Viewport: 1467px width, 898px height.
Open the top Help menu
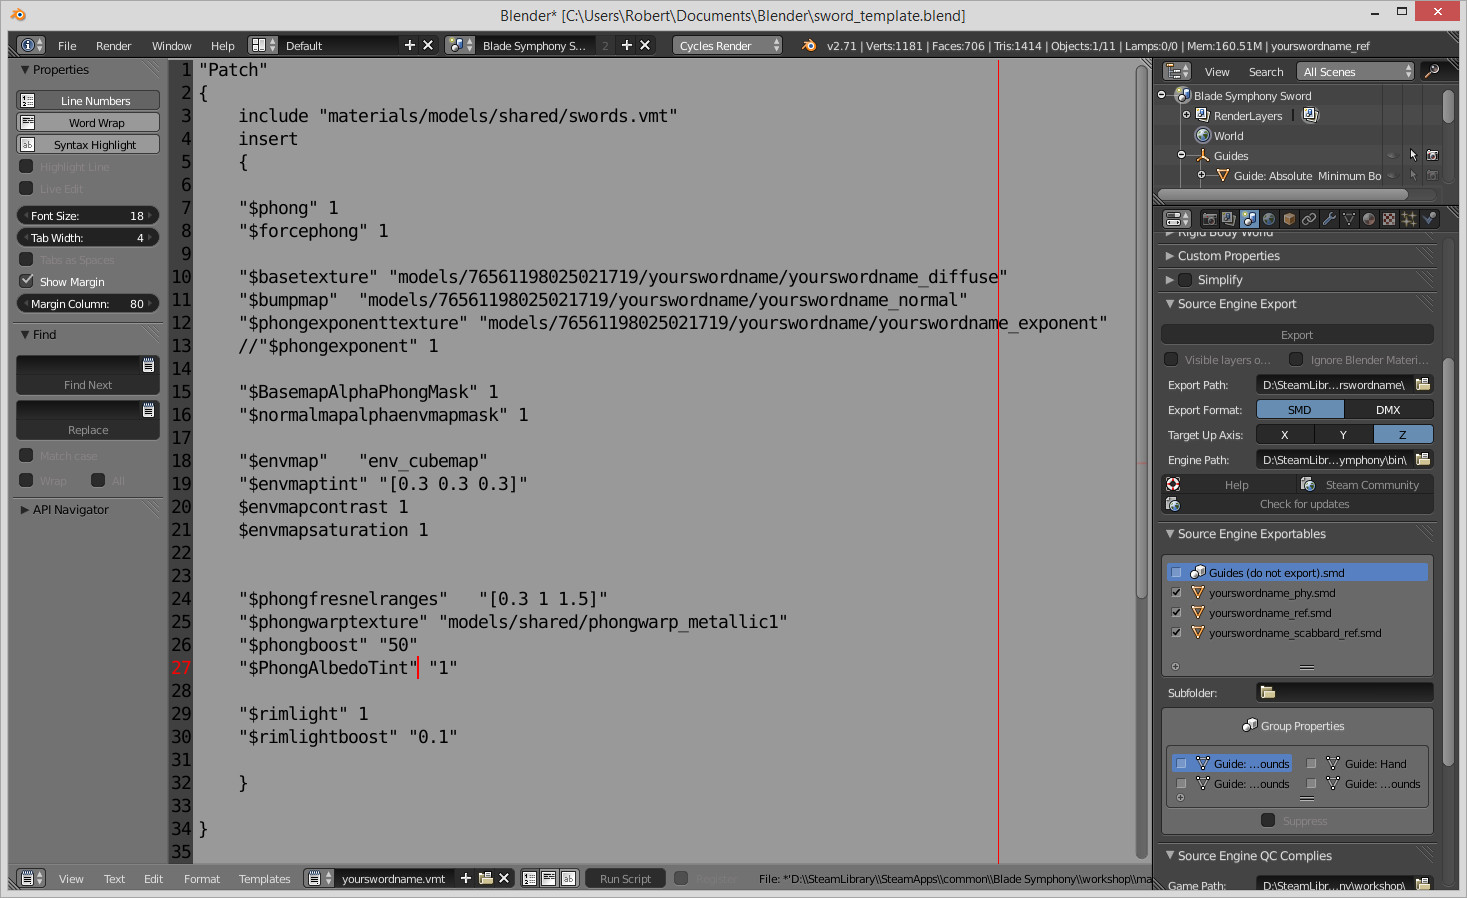click(223, 46)
